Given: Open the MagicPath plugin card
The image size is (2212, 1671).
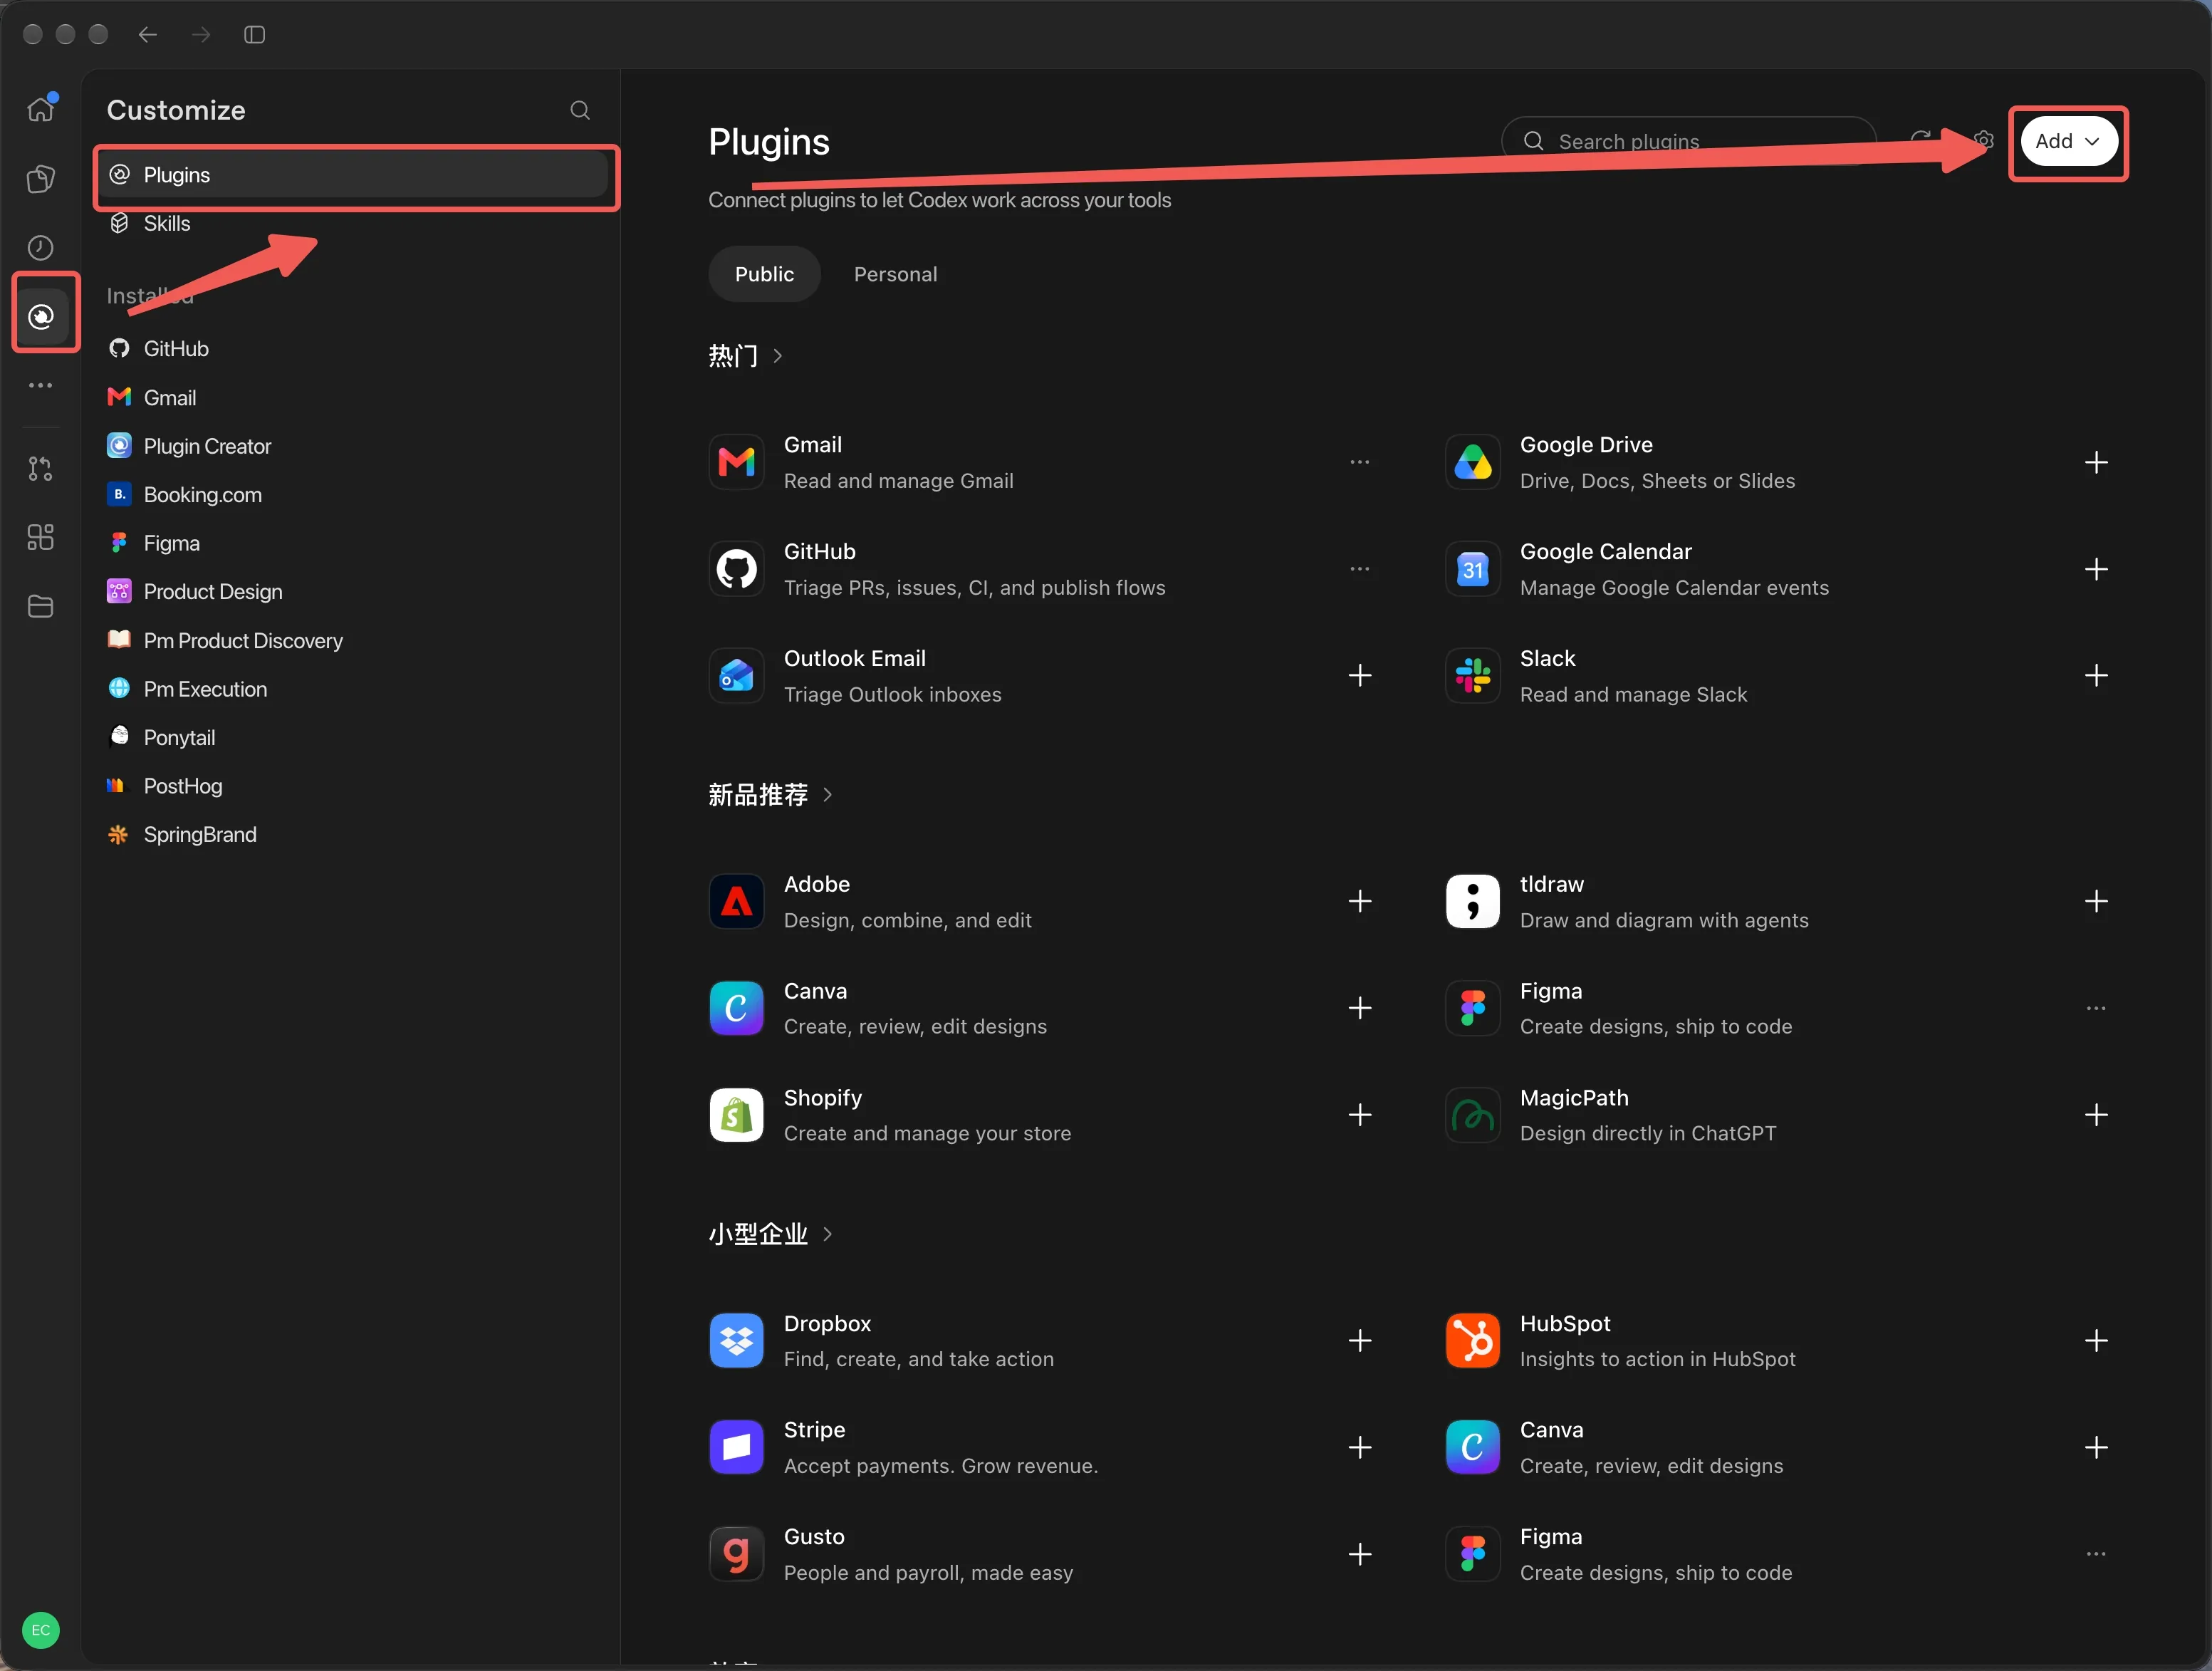Looking at the screenshot, I should pos(1777,1115).
